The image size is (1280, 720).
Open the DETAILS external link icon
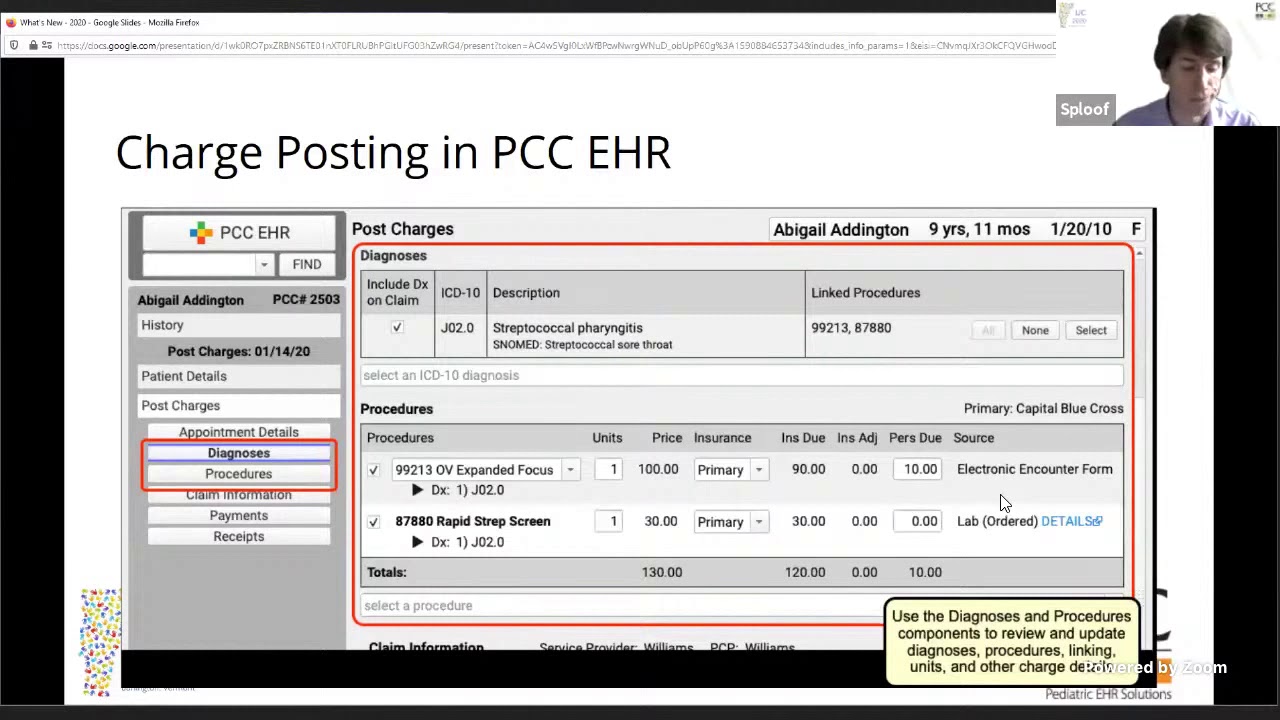(x=1098, y=521)
